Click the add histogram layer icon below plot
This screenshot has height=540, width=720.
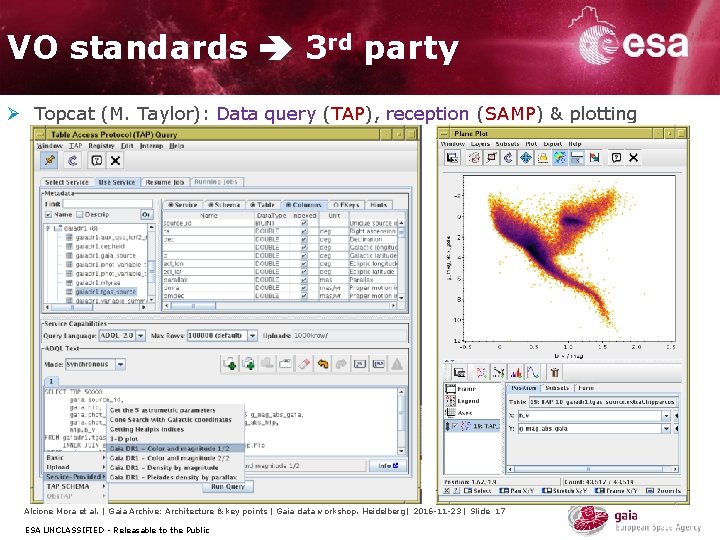pyautogui.click(x=516, y=372)
